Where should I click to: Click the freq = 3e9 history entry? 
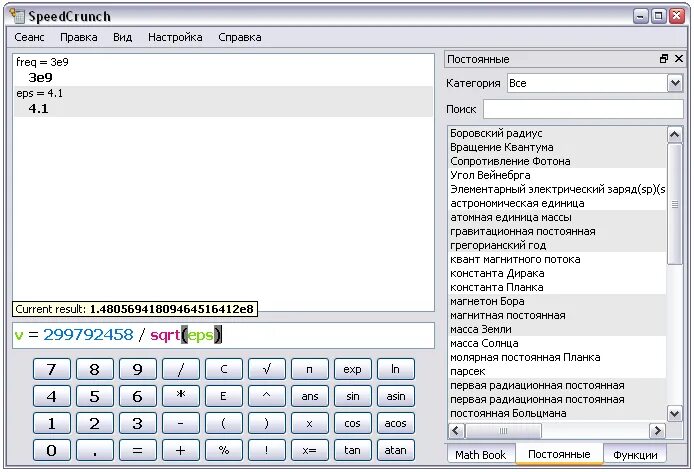point(42,62)
